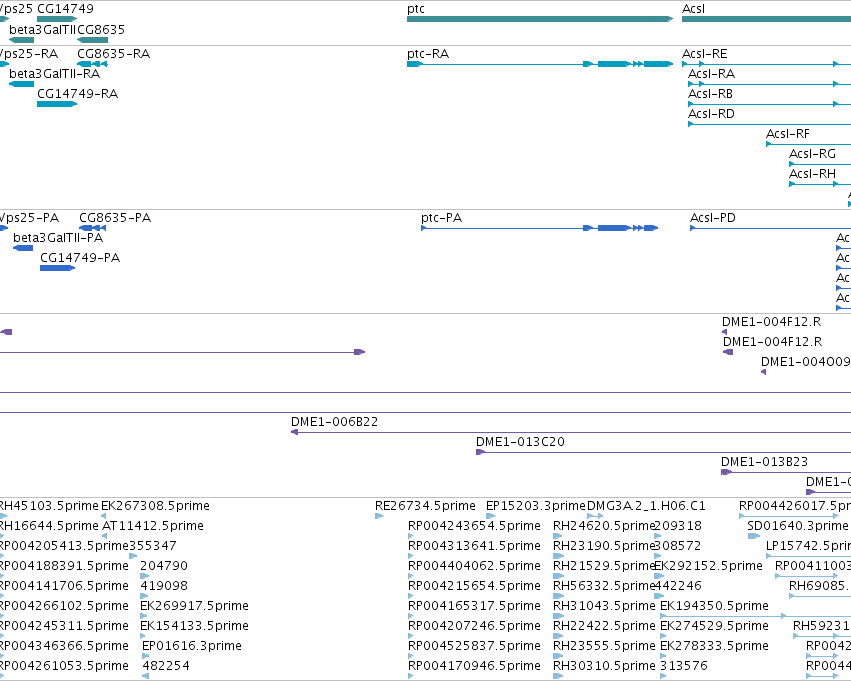Select the RH24620.5prime EST label
The height and width of the screenshot is (681, 851).
pyautogui.click(x=604, y=526)
